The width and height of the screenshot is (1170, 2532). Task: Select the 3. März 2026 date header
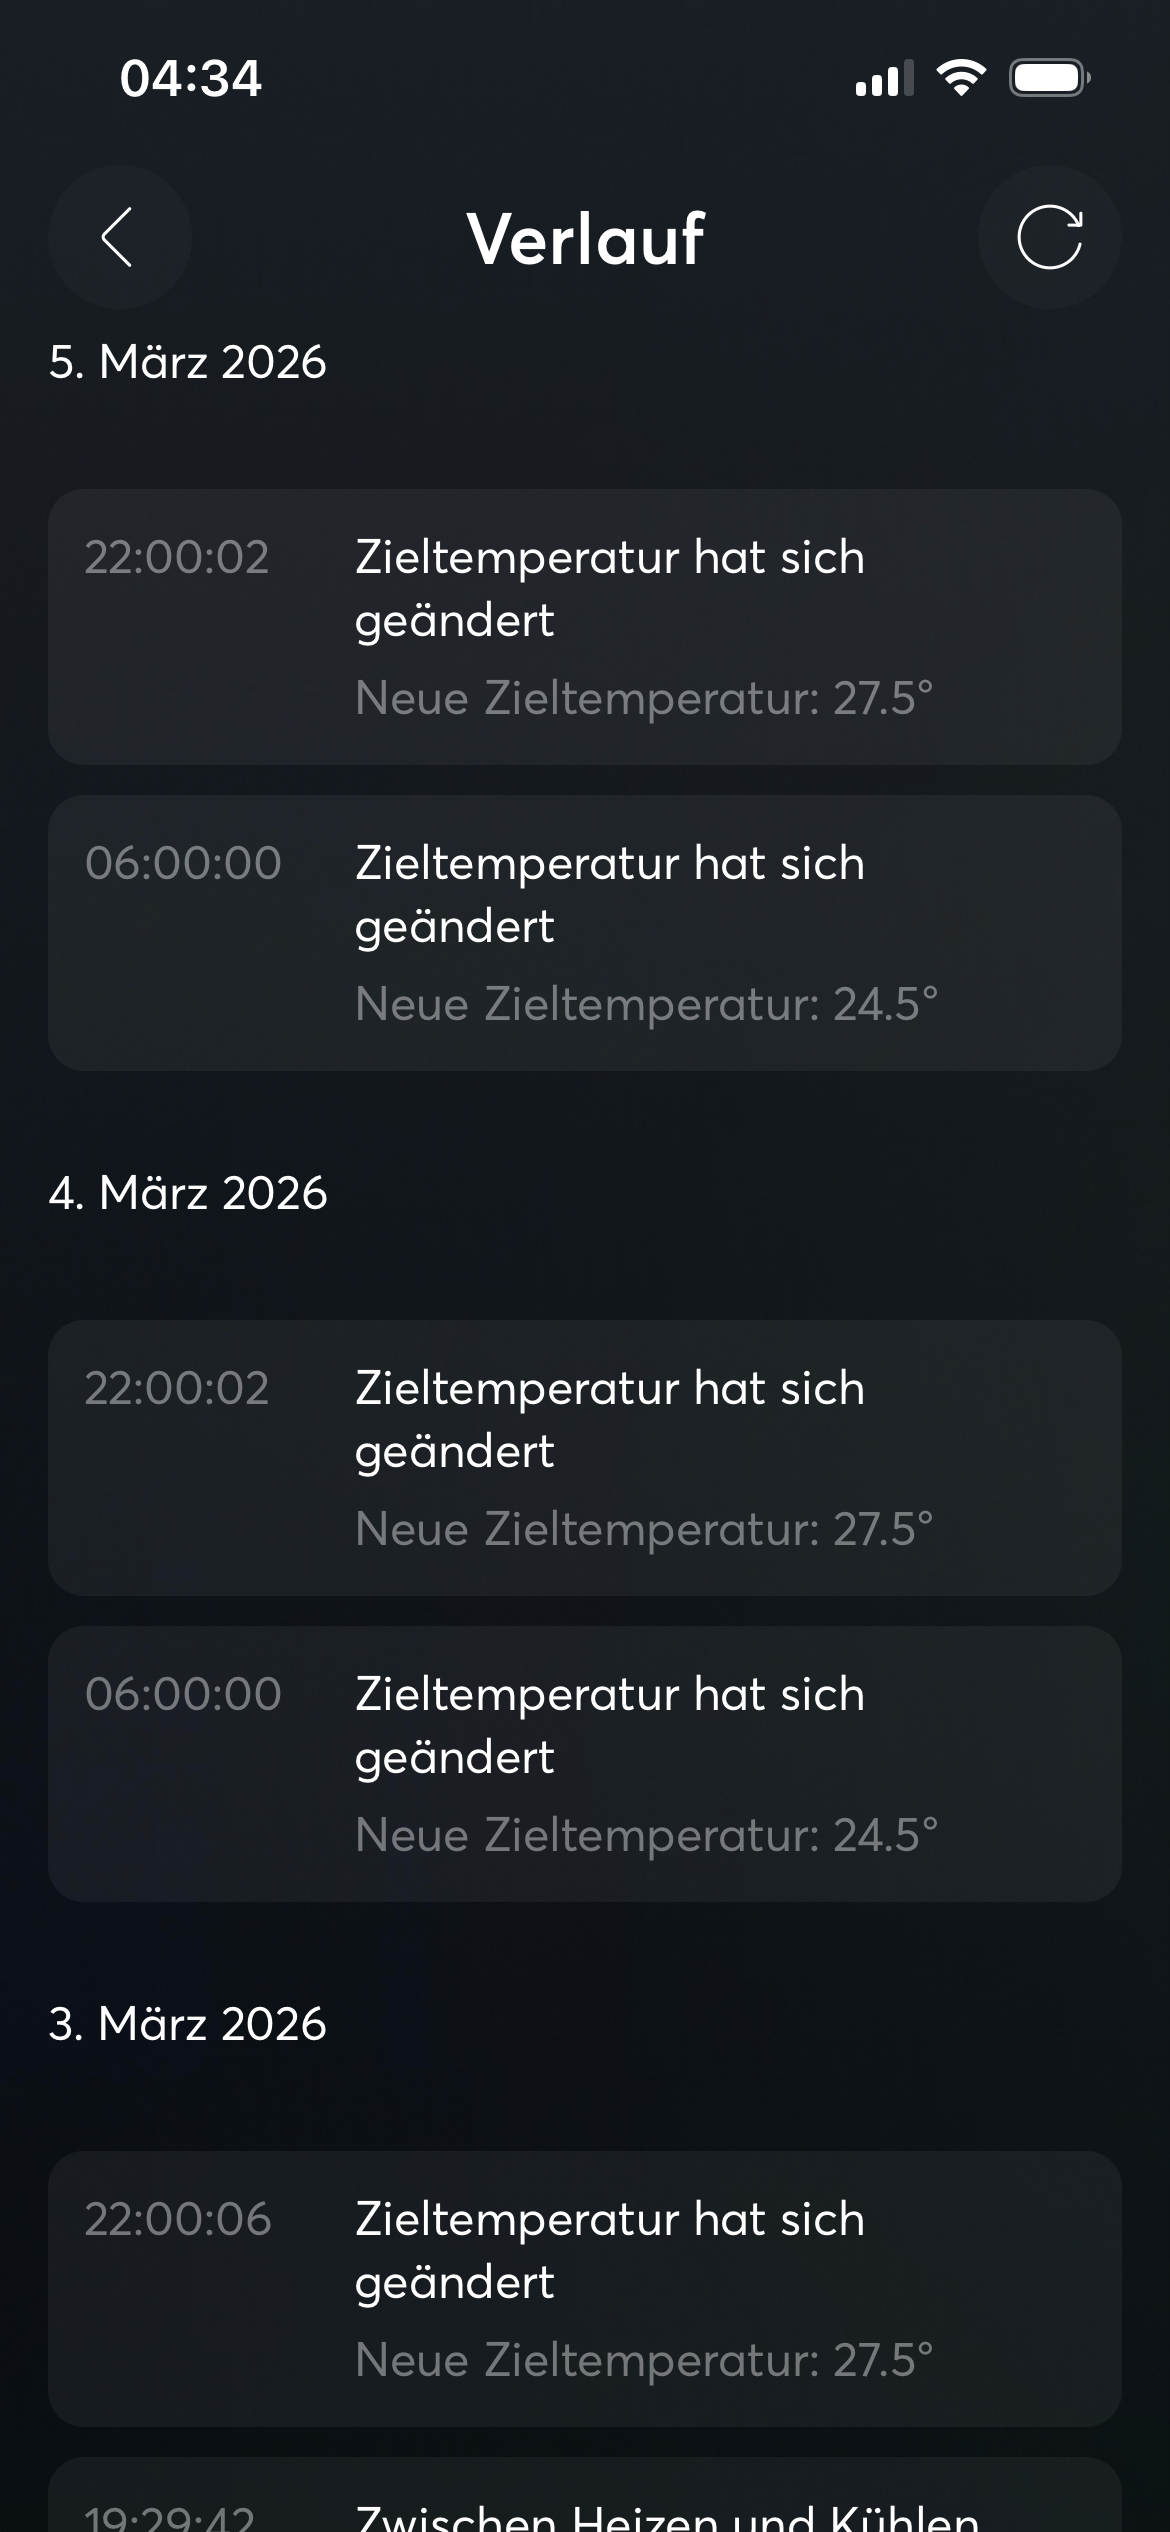tap(188, 2024)
